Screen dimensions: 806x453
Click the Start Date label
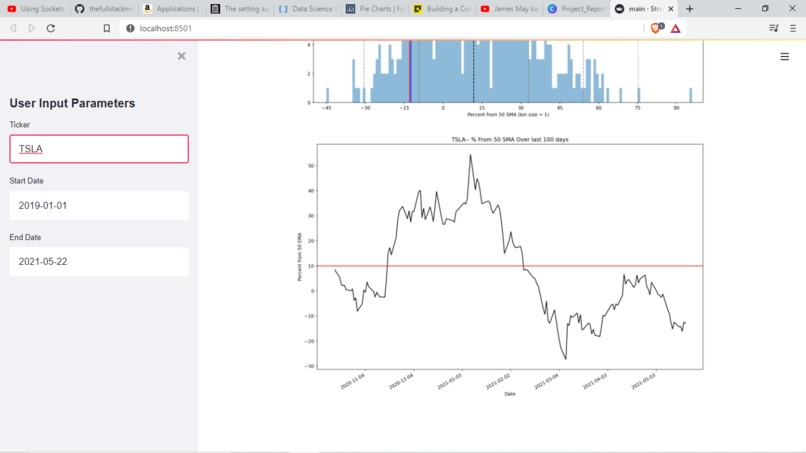point(26,181)
